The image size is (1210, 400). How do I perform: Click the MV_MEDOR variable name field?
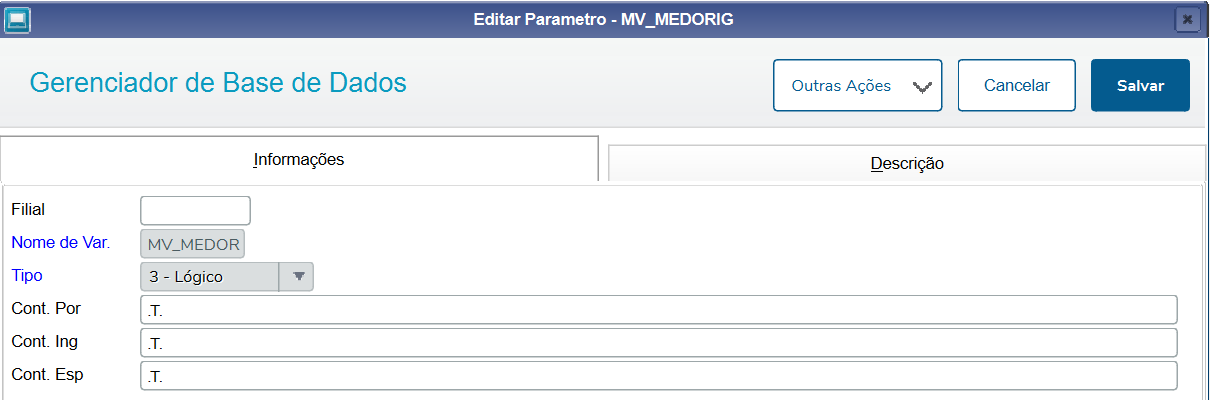tap(192, 244)
